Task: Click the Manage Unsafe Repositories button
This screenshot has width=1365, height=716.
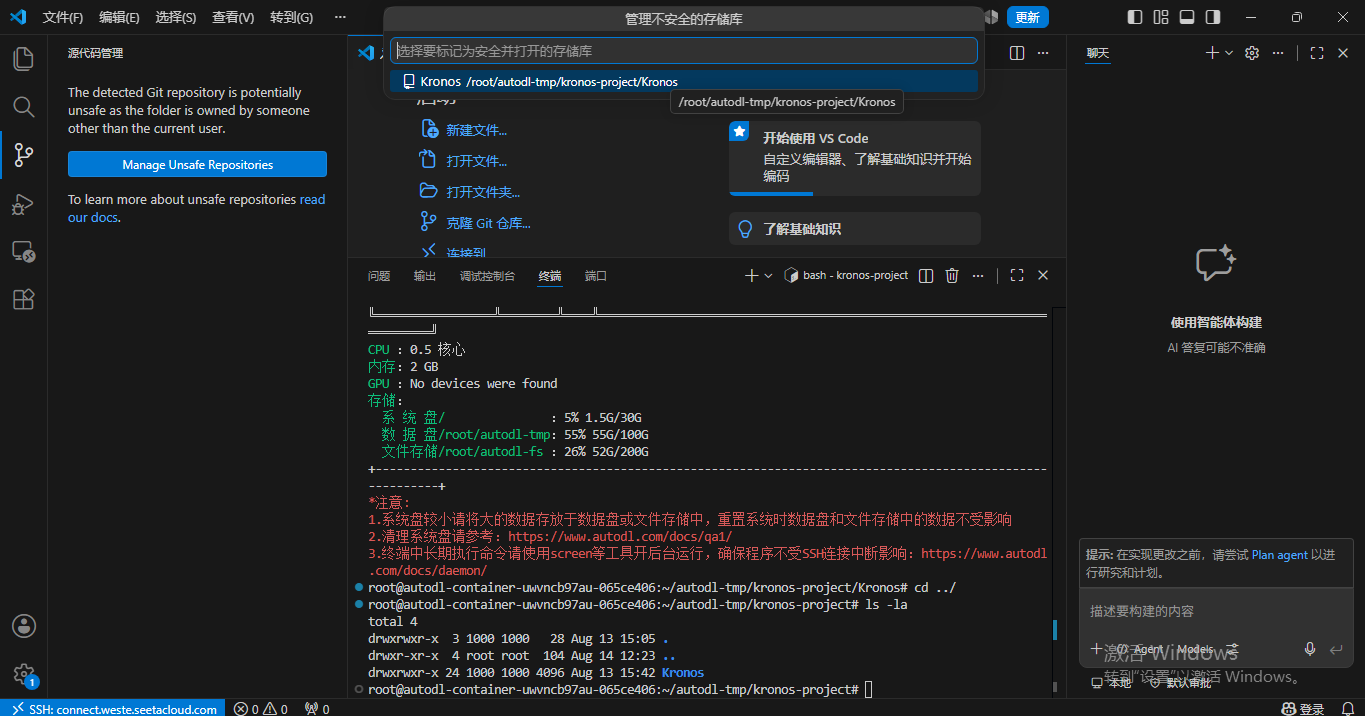Action: [x=197, y=164]
